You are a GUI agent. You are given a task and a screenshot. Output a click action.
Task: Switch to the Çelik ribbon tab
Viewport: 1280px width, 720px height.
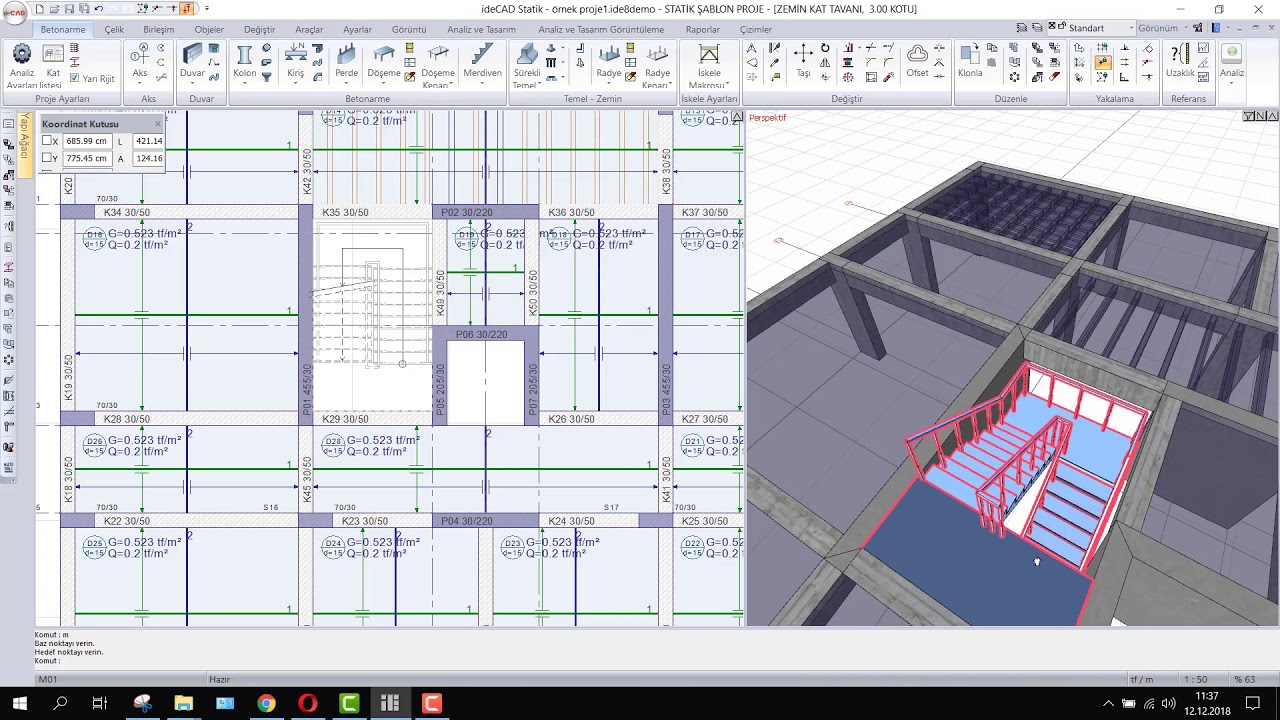[114, 29]
